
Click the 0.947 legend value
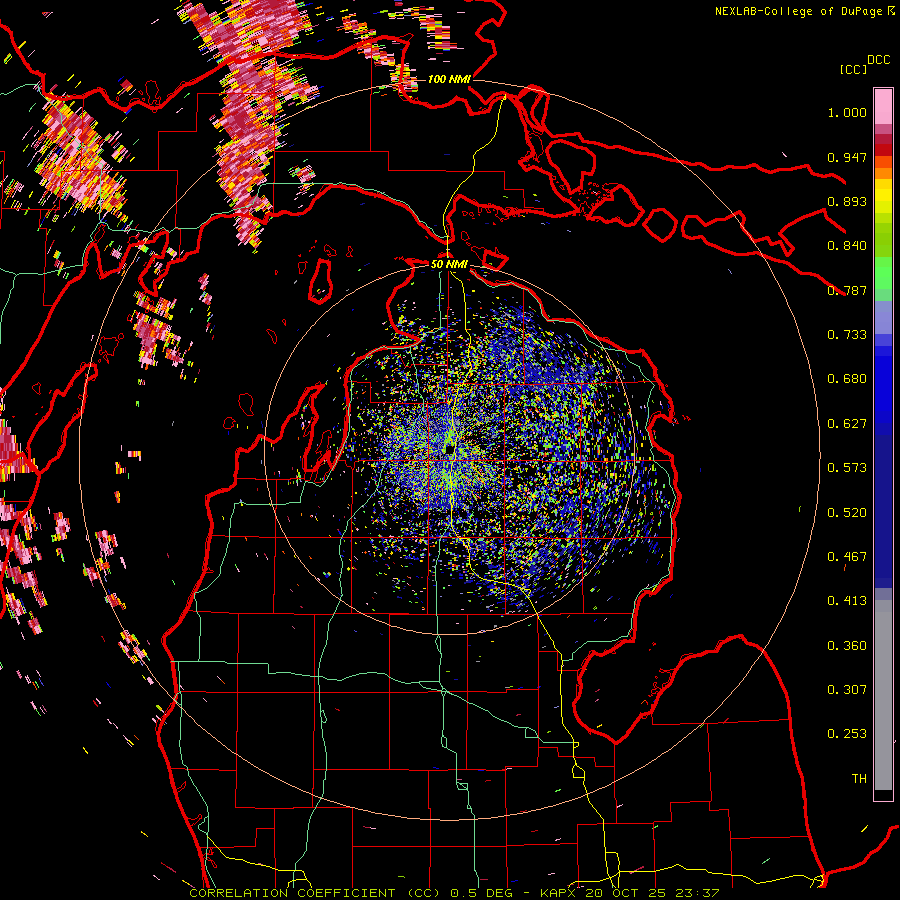[x=847, y=157]
